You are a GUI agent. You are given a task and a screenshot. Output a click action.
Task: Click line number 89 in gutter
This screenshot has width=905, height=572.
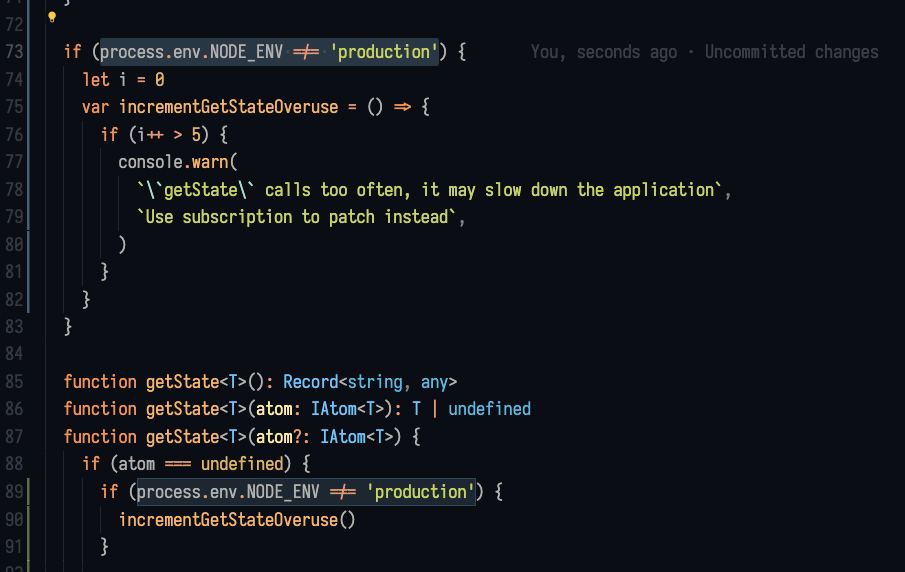[14, 492]
